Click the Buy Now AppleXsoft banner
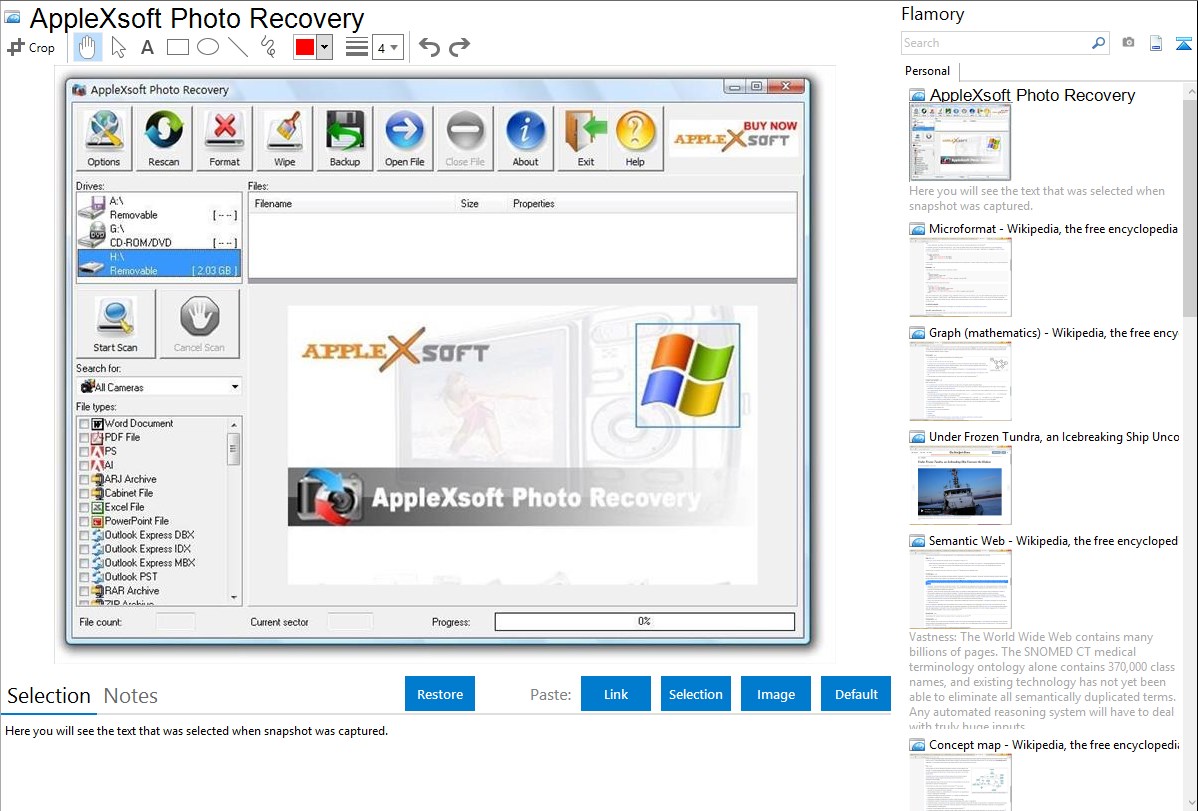 [x=734, y=136]
